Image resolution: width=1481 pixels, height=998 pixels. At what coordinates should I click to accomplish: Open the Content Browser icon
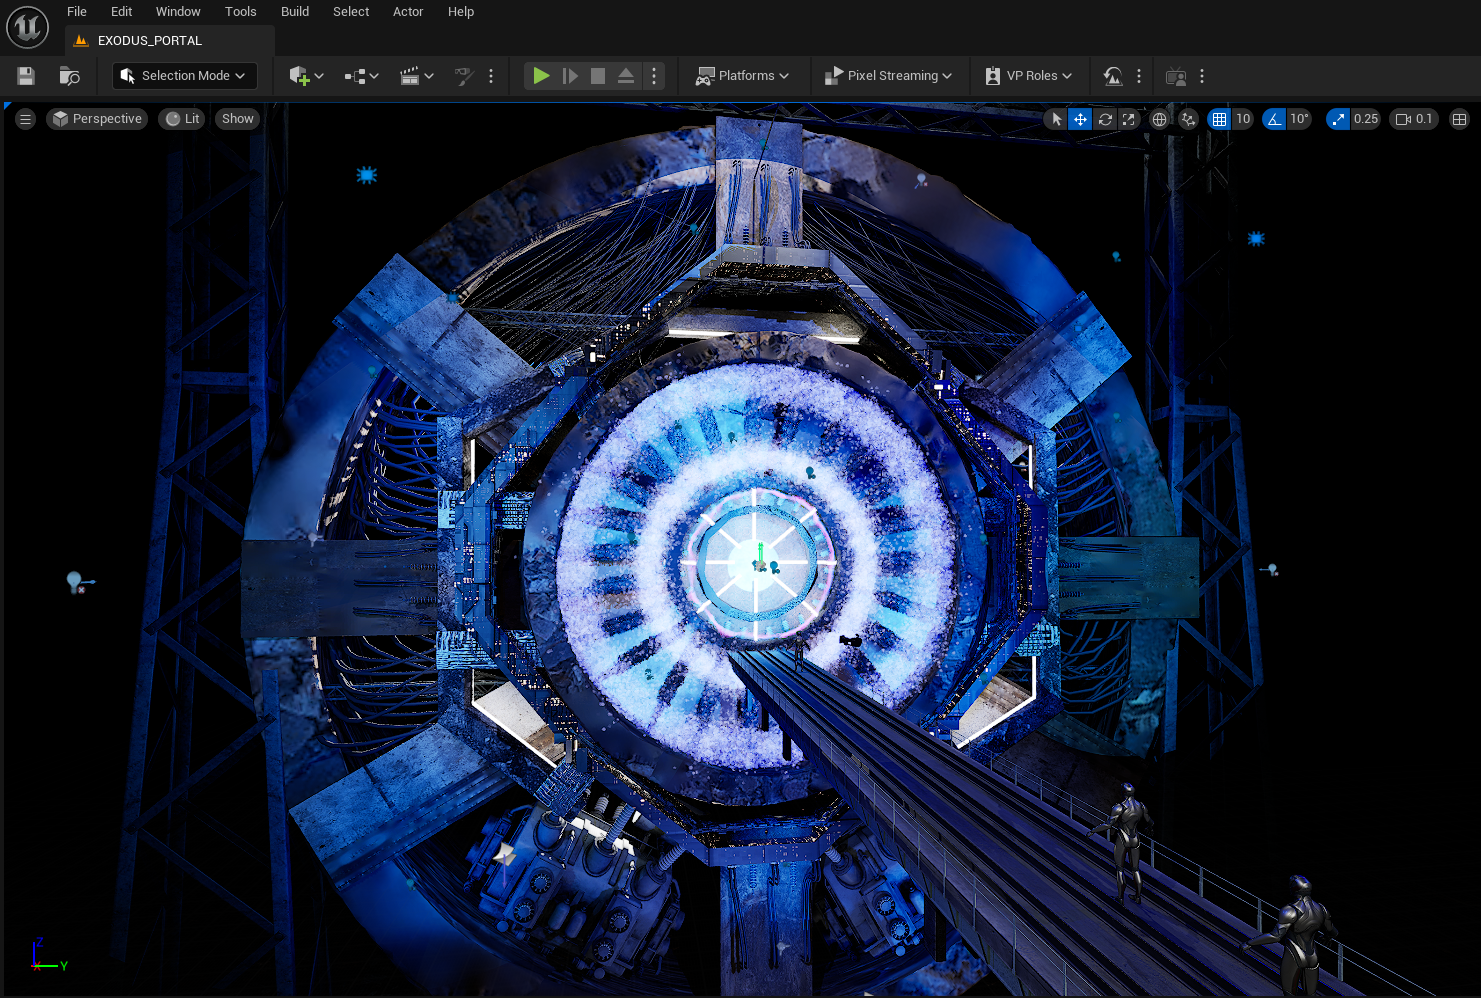(x=68, y=75)
